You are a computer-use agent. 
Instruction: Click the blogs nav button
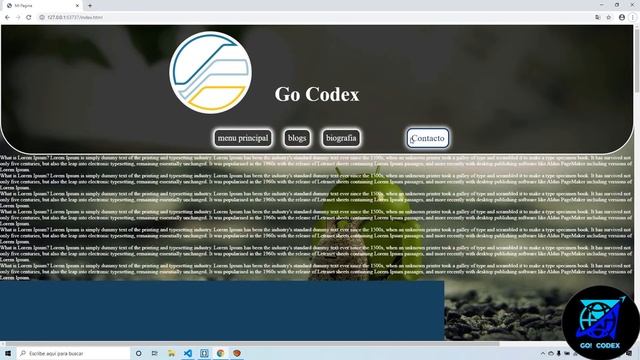297,138
